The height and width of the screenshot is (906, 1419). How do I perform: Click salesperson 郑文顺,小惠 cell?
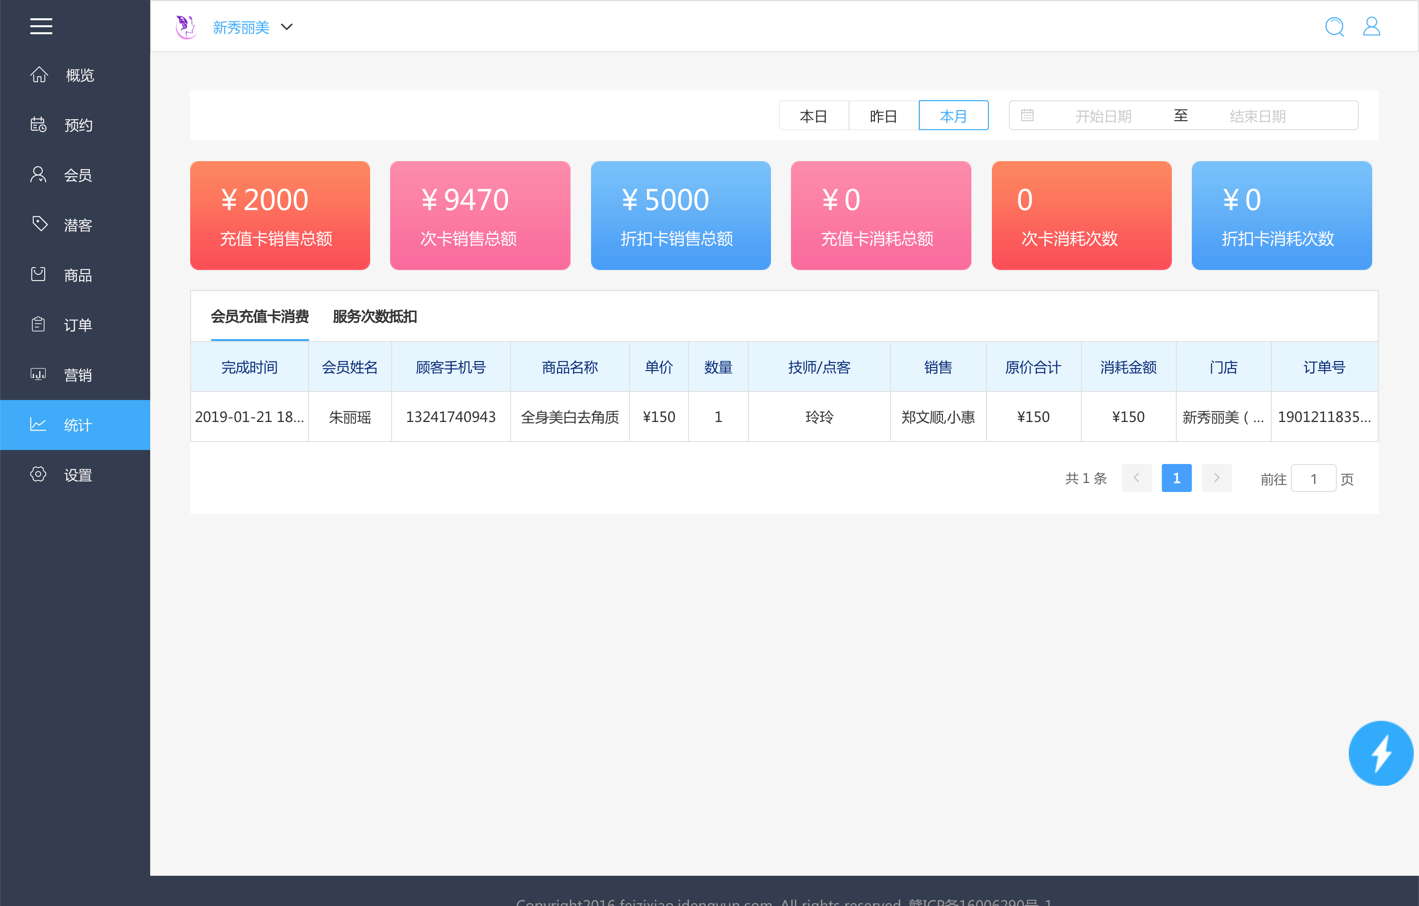click(x=938, y=417)
